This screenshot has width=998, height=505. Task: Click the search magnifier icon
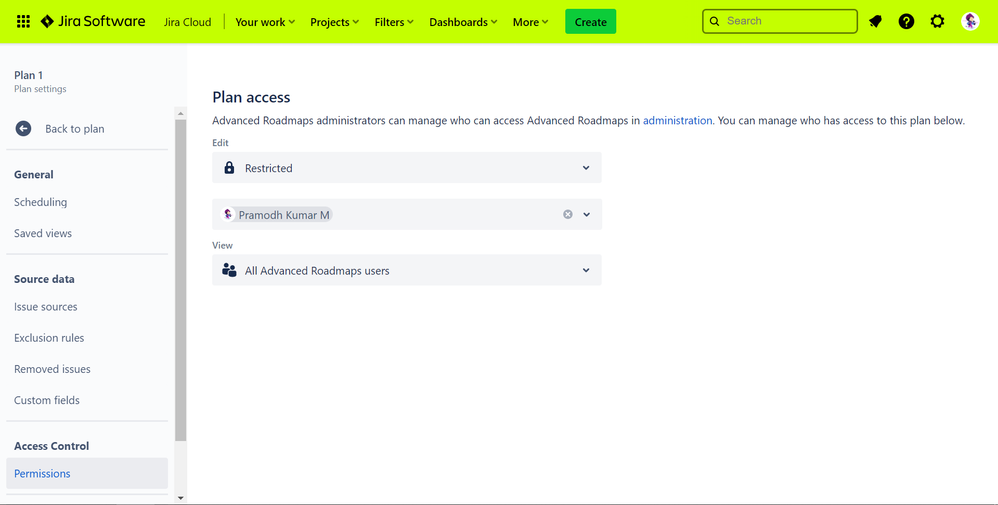tap(715, 21)
